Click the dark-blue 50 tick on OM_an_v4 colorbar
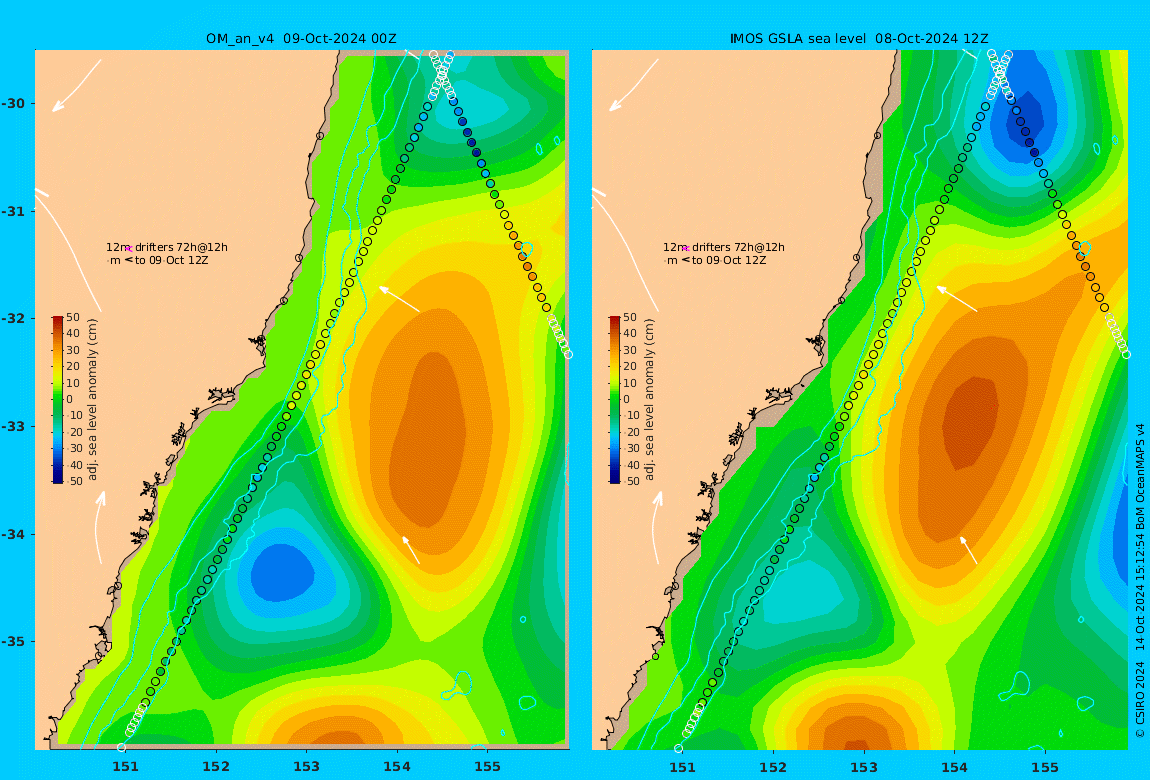 point(75,482)
